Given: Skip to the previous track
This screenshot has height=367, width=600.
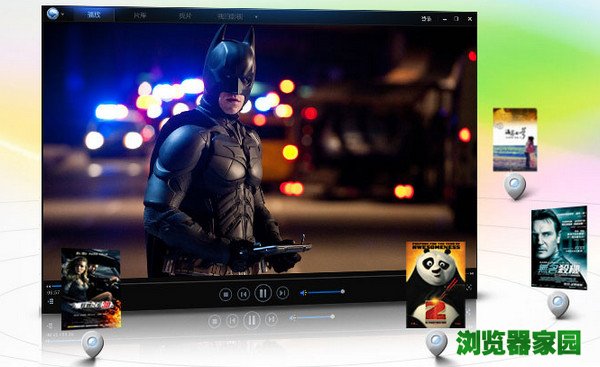Looking at the screenshot, I should [x=243, y=294].
